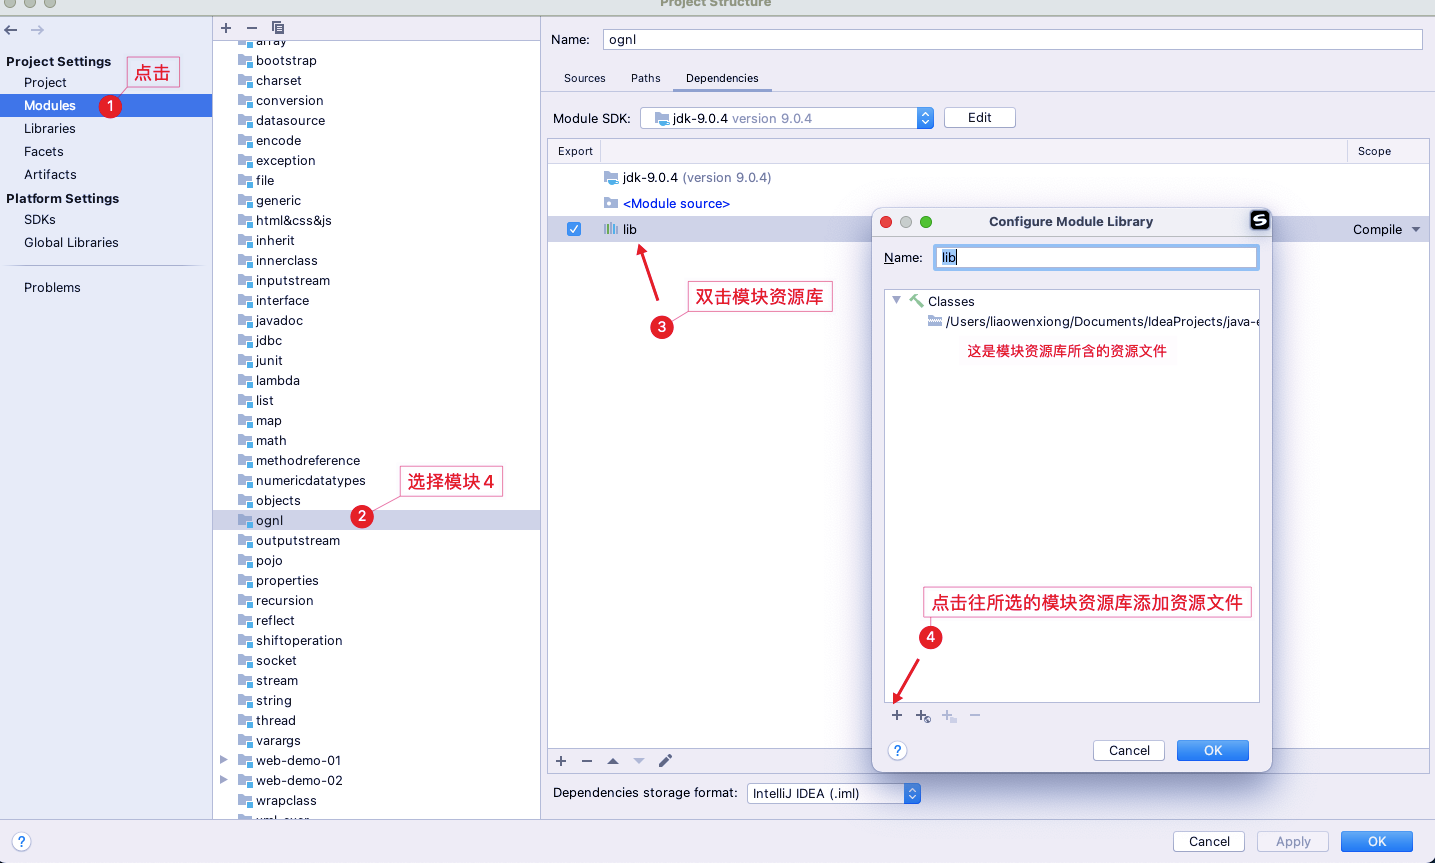This screenshot has height=863, width=1435.
Task: Click the exclude icon in dialog toolbar
Action: coord(949,716)
